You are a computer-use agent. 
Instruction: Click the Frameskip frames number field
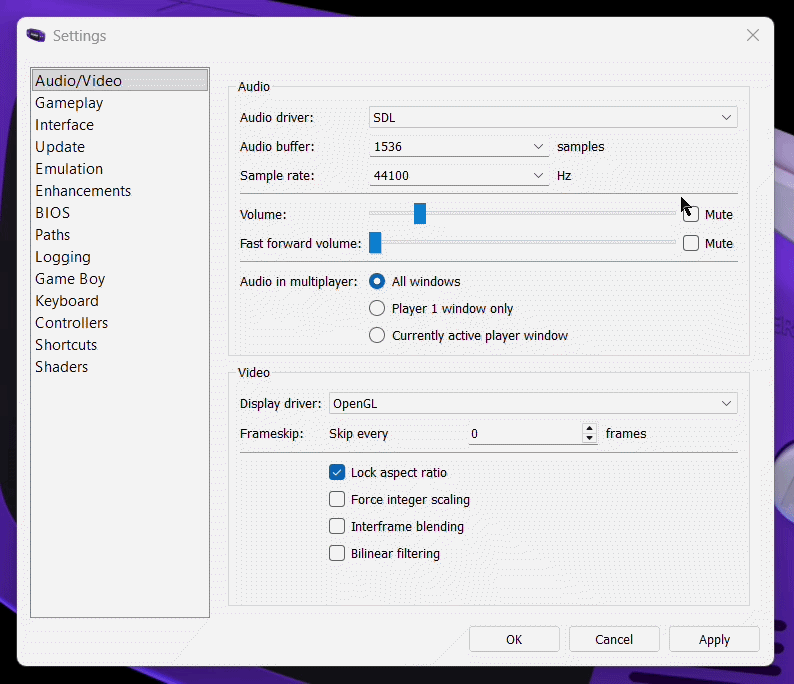pyautogui.click(x=526, y=433)
